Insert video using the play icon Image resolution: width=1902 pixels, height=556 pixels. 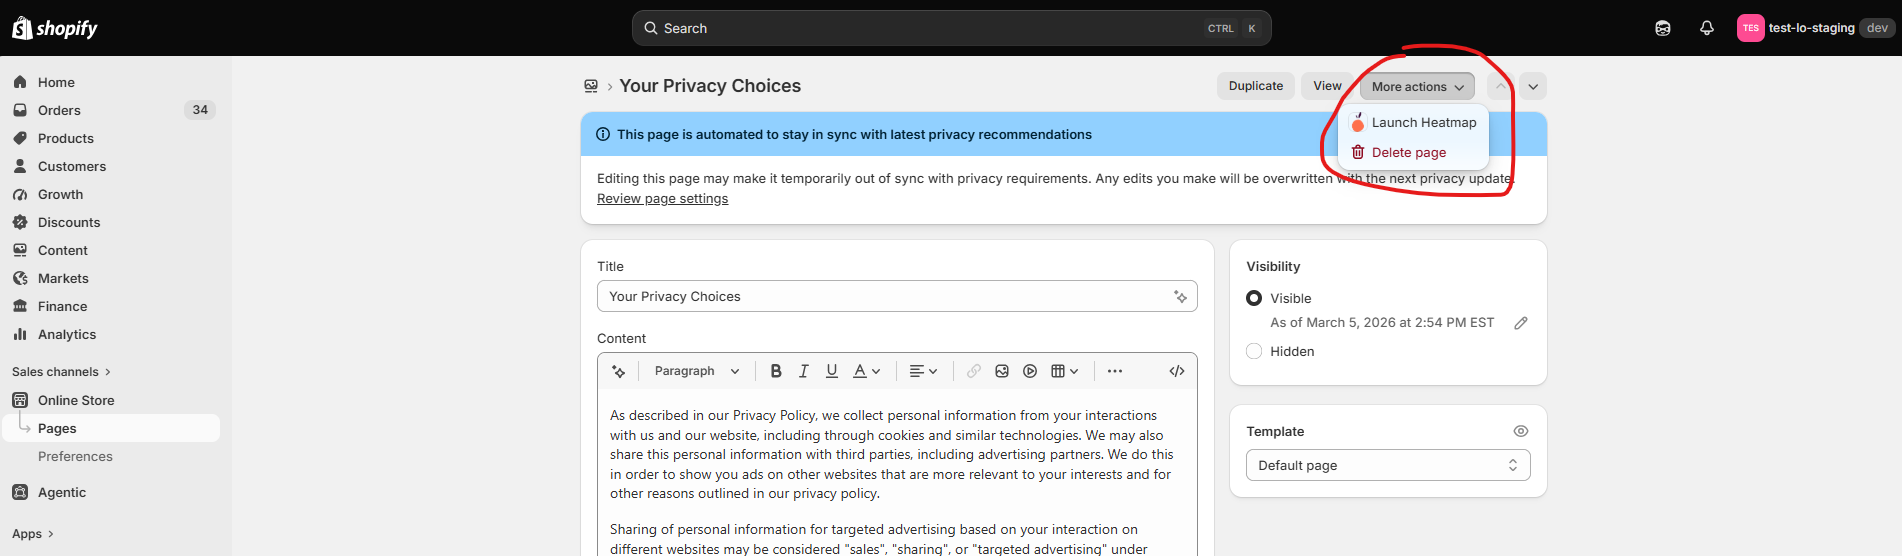pyautogui.click(x=1030, y=371)
